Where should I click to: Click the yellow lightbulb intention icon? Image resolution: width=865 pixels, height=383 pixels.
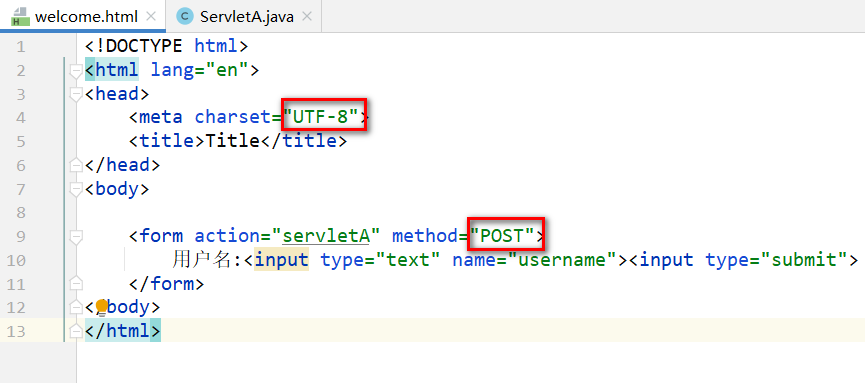click(x=102, y=307)
